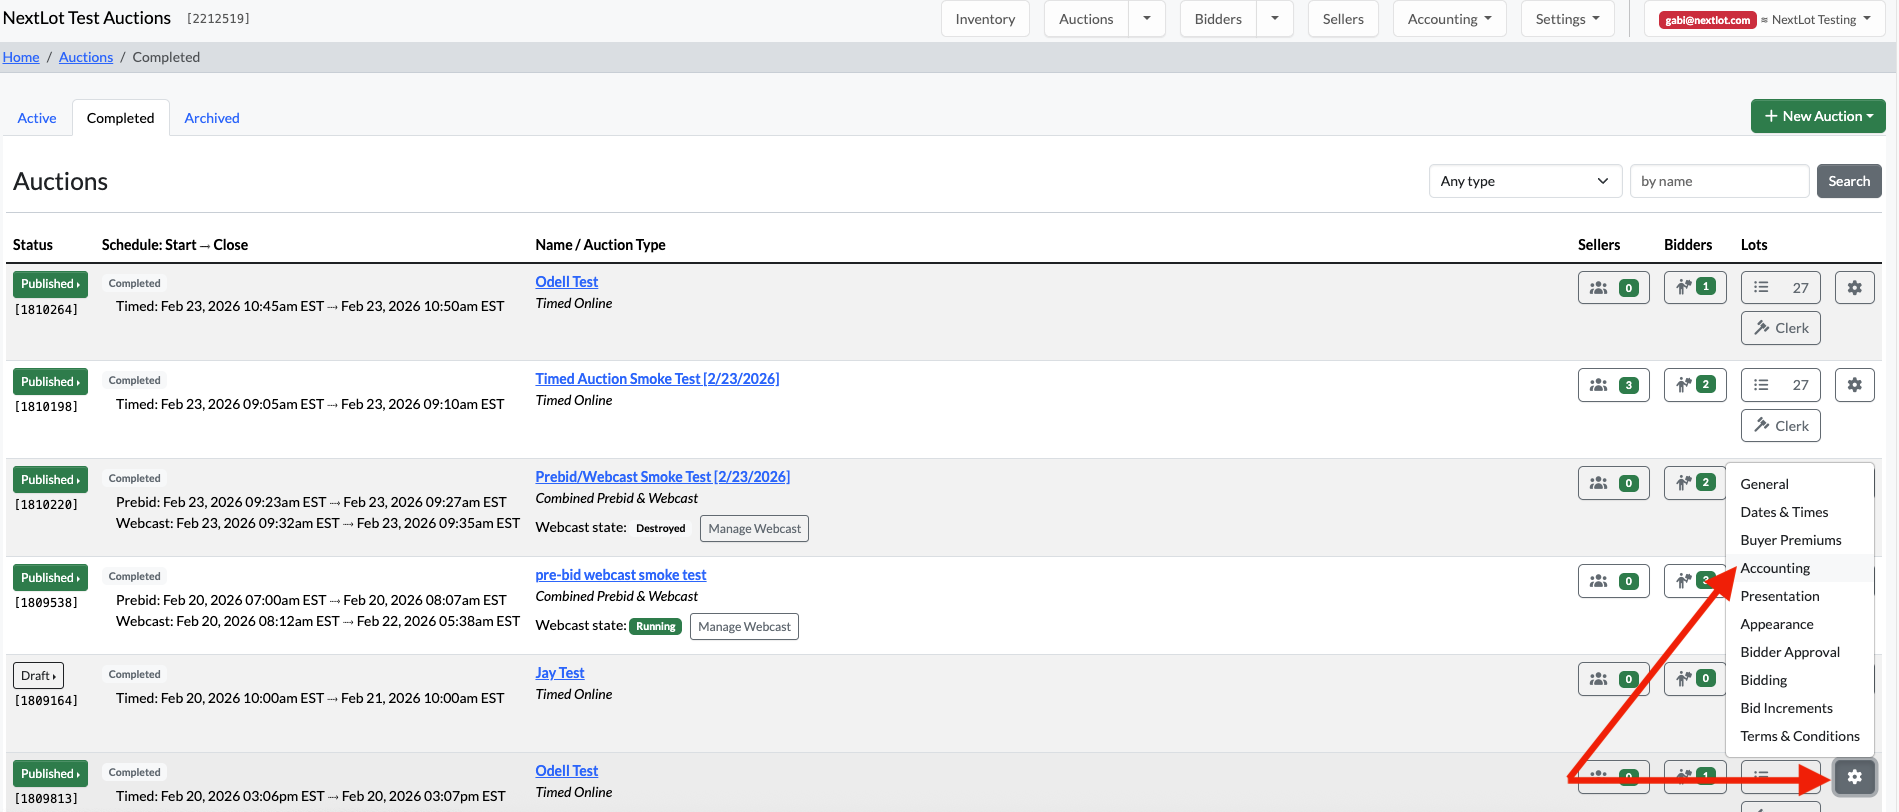Click the gear icon for auction [1809813]
The height and width of the screenshot is (812, 1899).
pyautogui.click(x=1854, y=777)
